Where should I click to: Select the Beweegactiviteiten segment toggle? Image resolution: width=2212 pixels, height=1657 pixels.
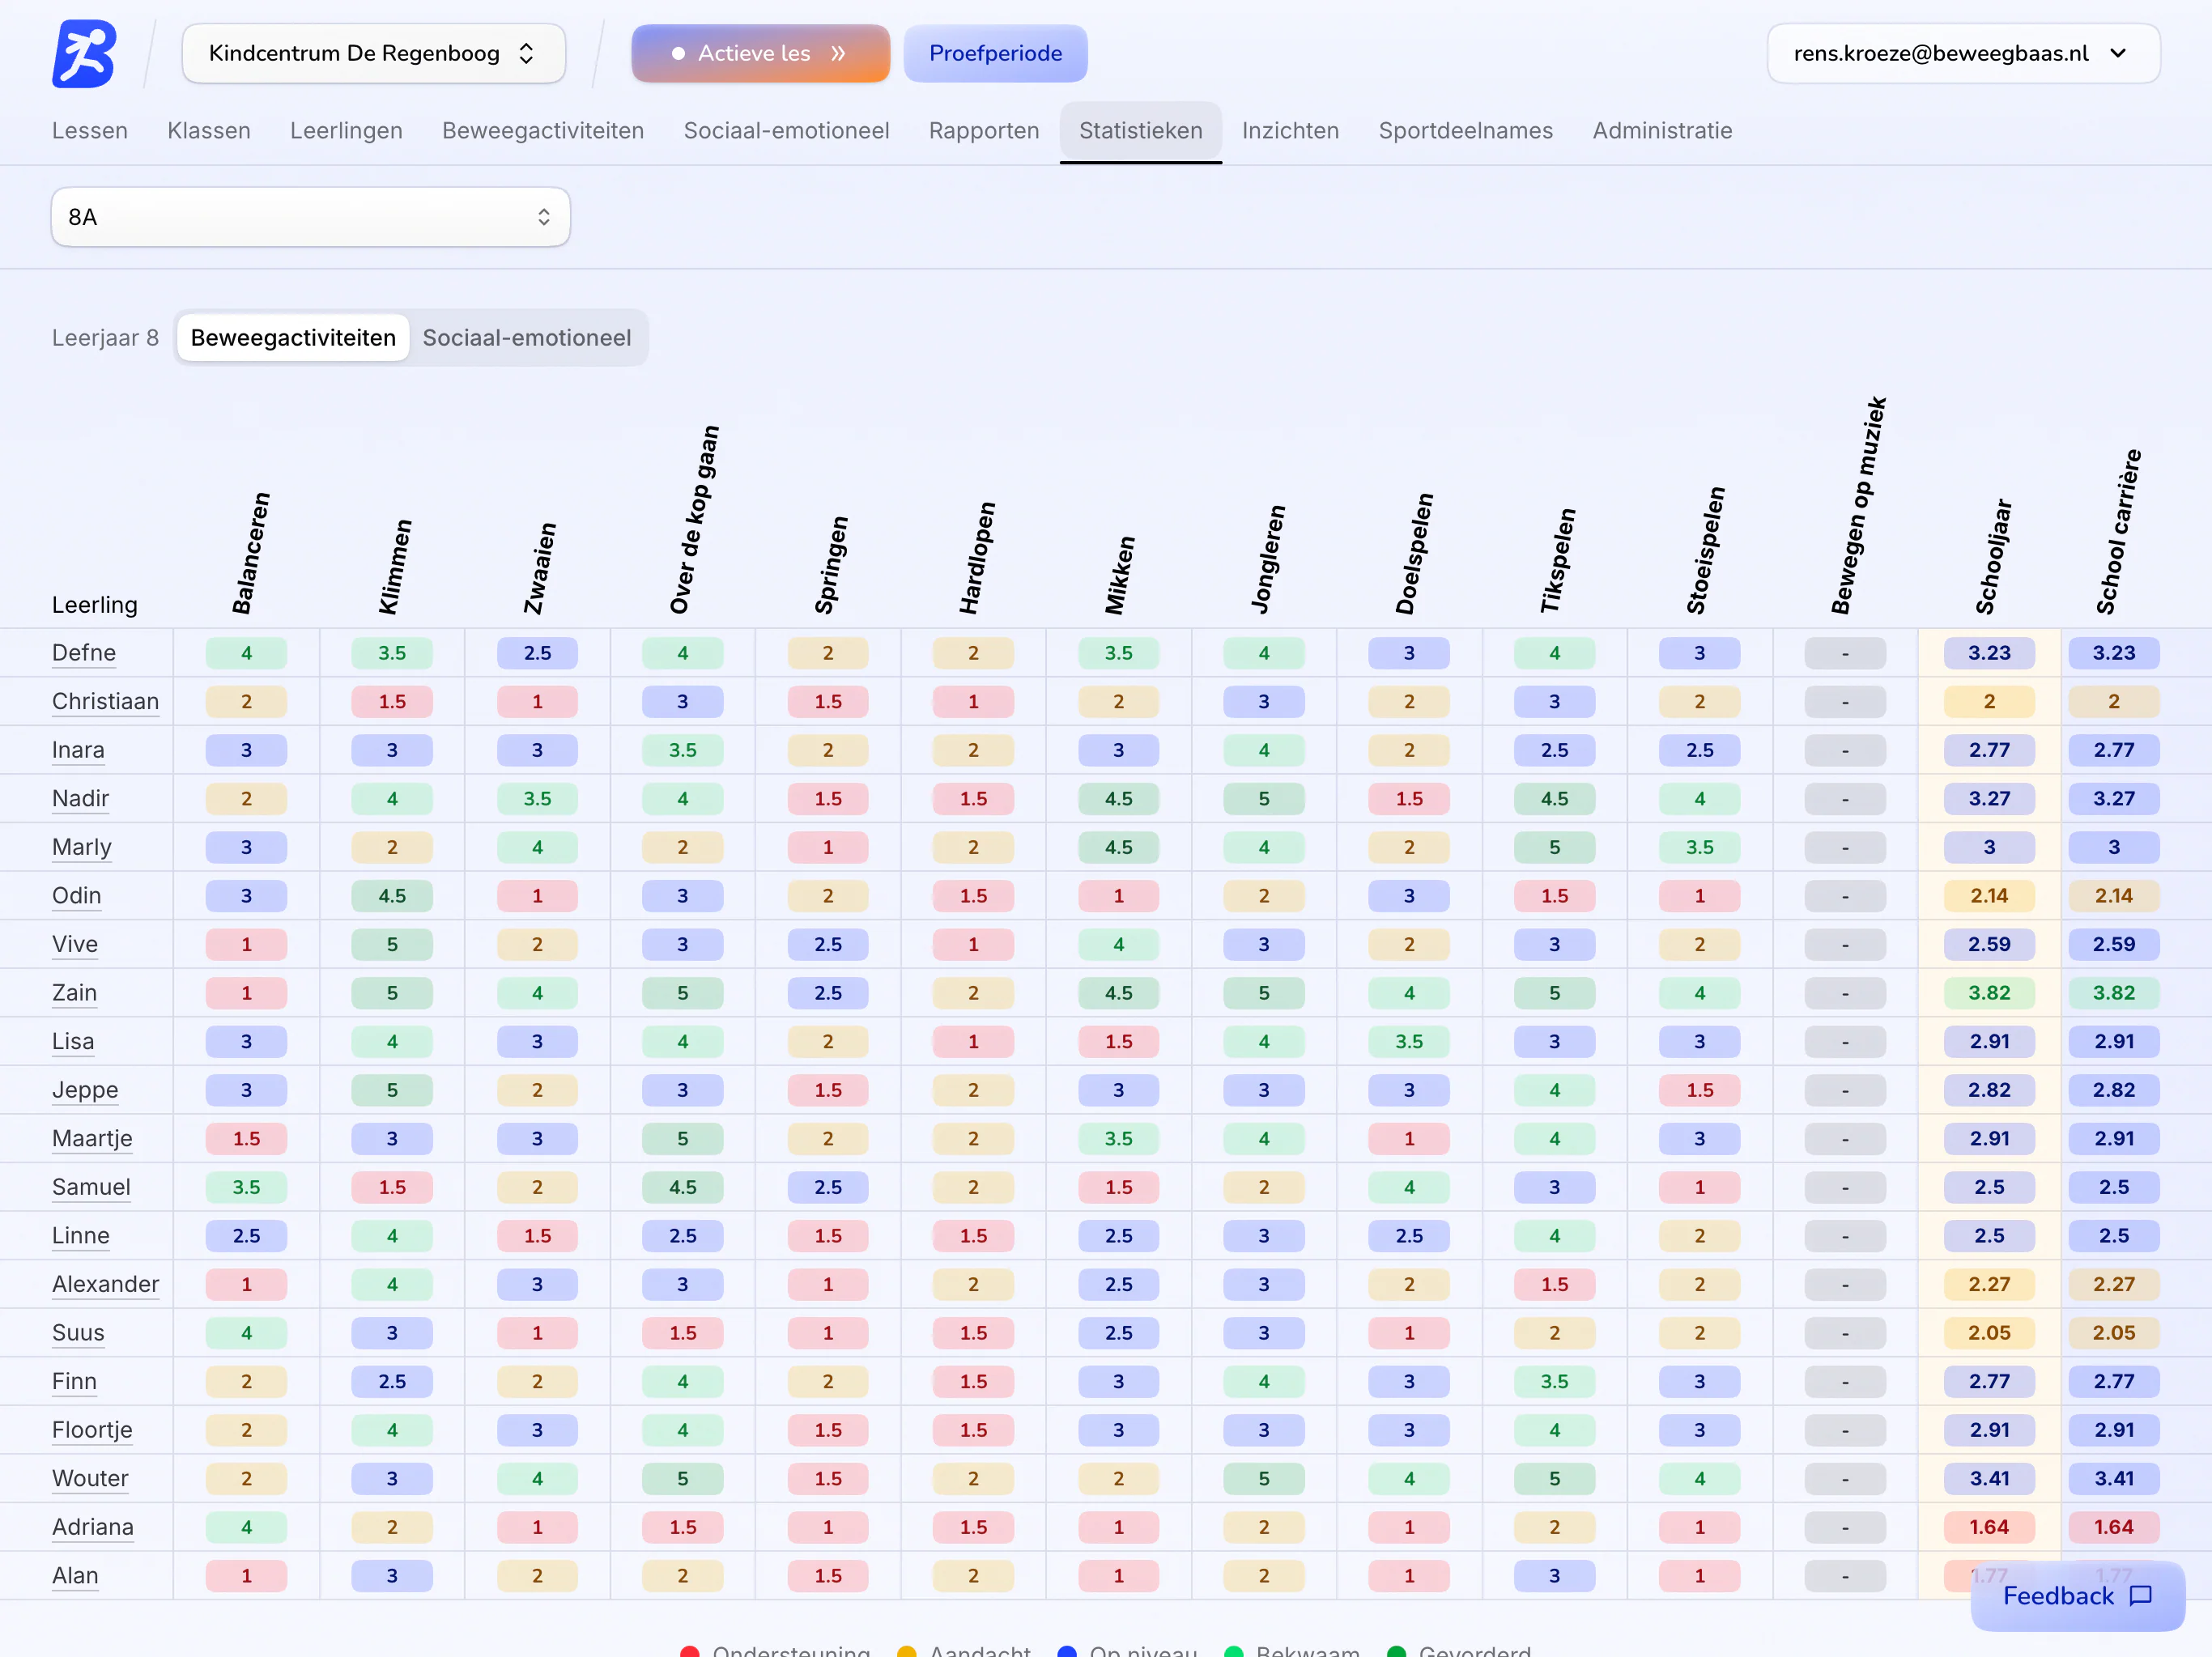tap(293, 338)
